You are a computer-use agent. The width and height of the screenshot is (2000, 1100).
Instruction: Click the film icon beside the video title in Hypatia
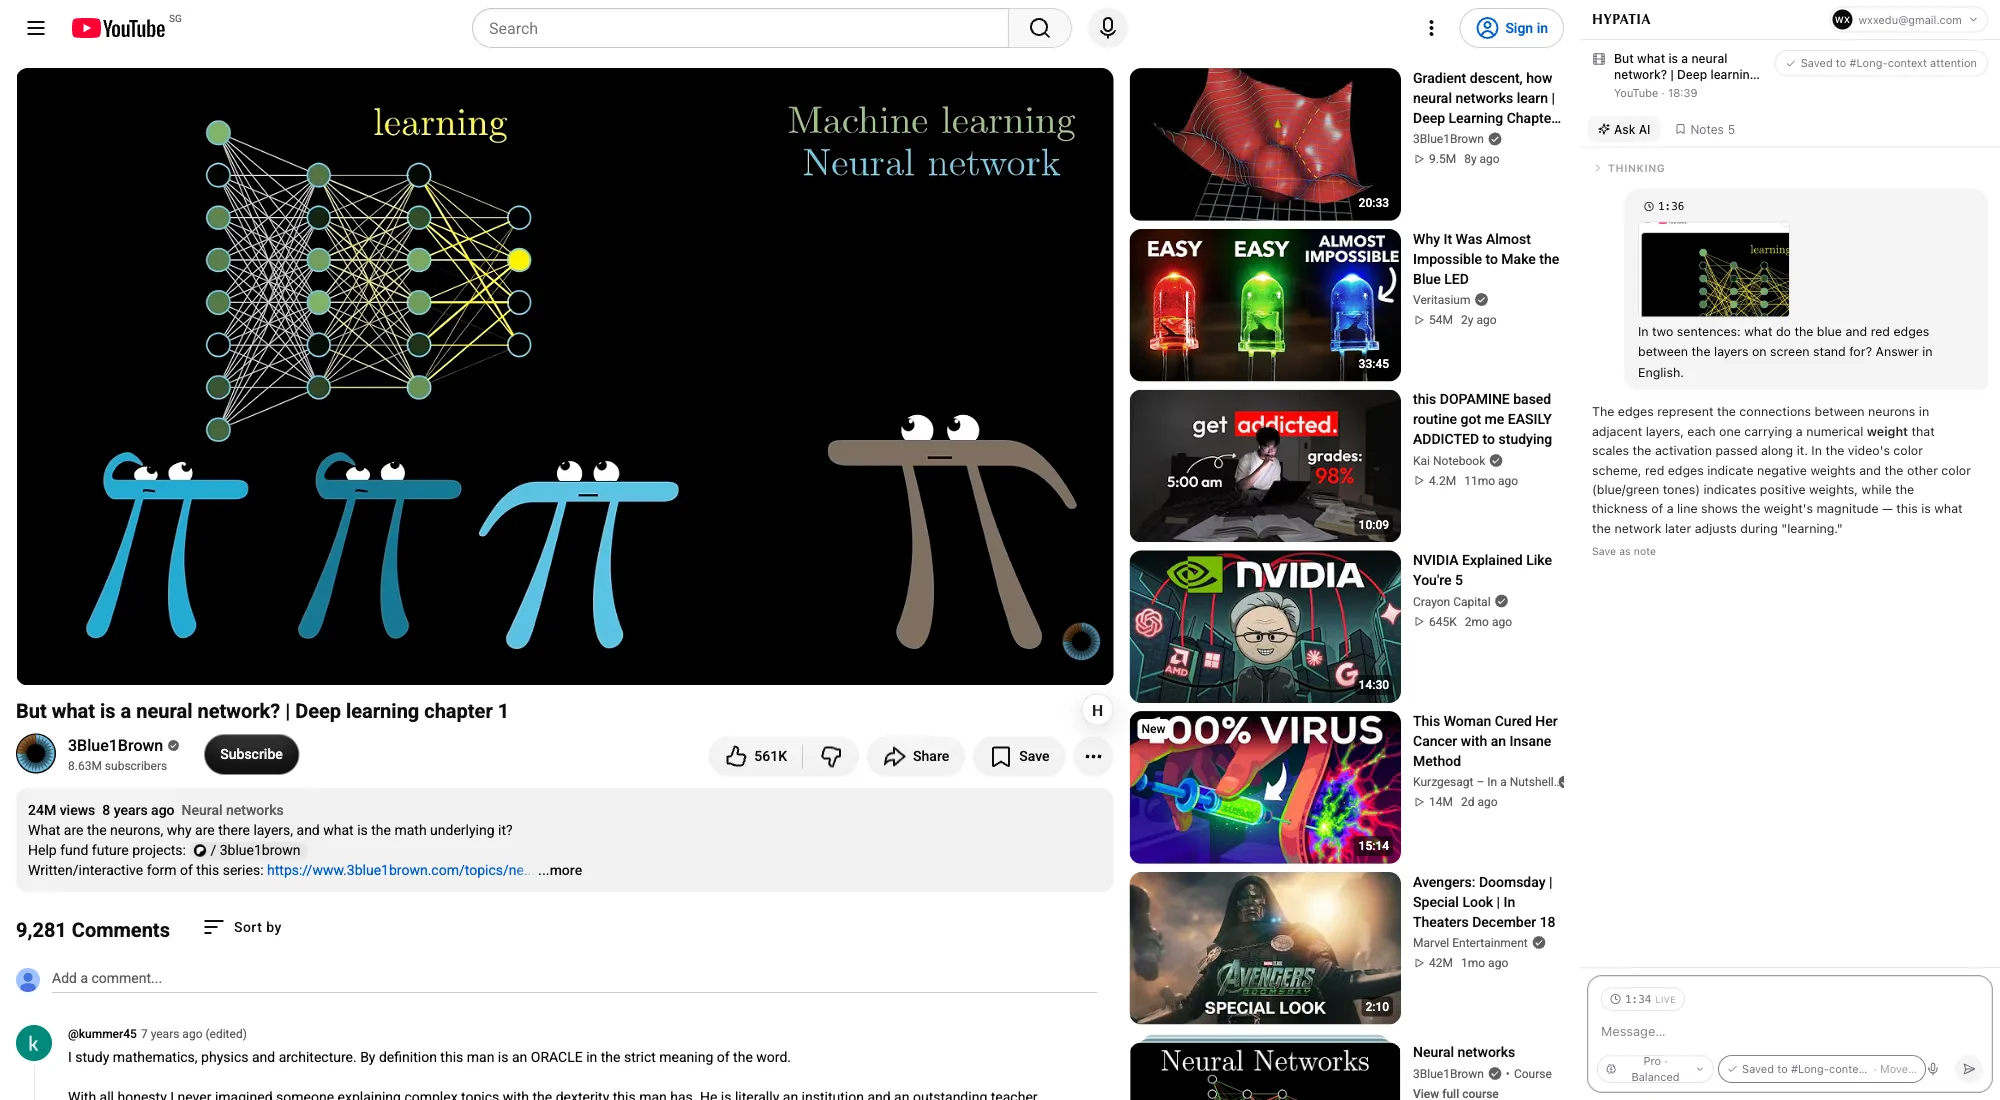[1599, 59]
